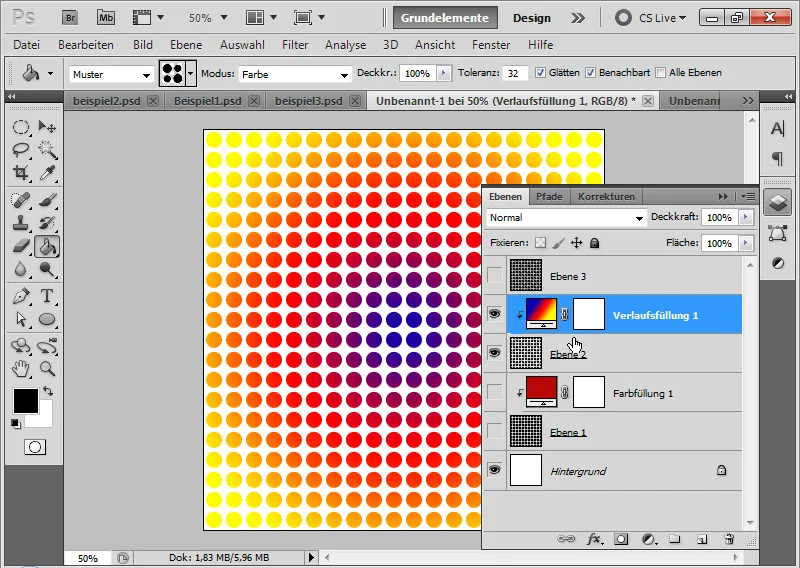Open the Character panel icon
The height and width of the screenshot is (568, 800).
click(778, 129)
